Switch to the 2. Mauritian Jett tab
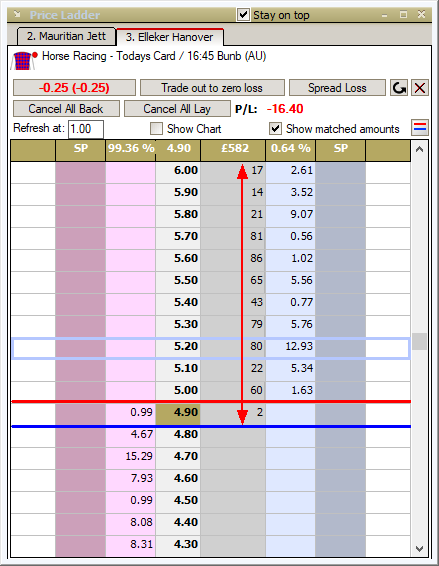The image size is (439, 566). [x=66, y=36]
